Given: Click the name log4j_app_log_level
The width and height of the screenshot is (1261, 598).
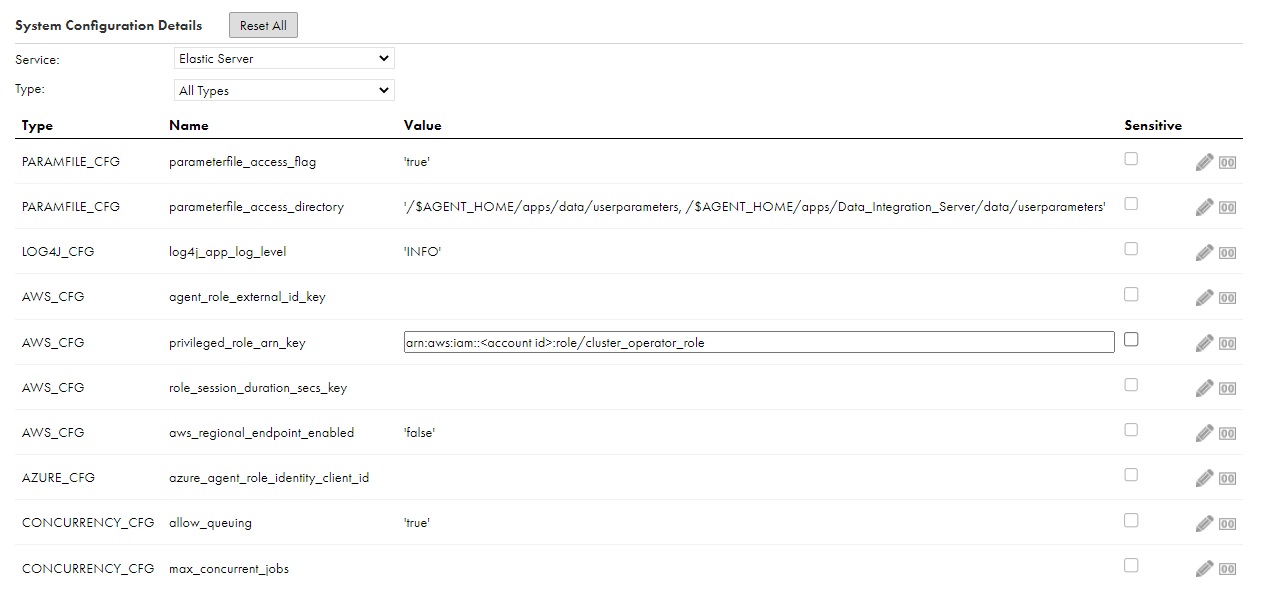Looking at the screenshot, I should click(228, 252).
